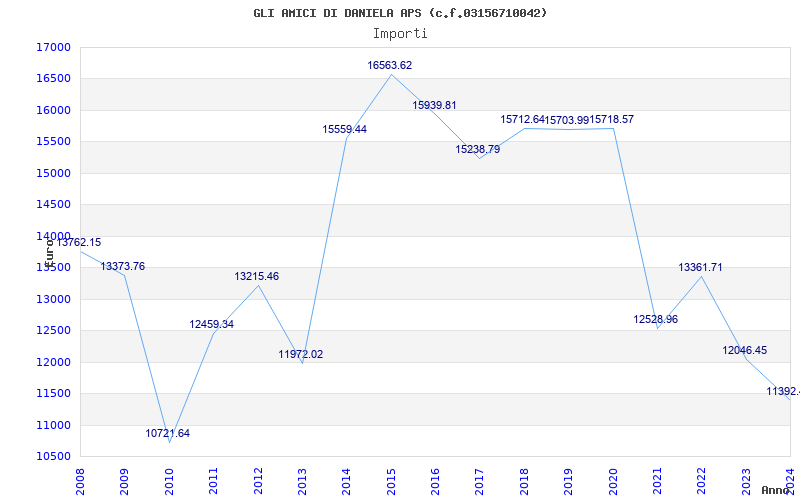Click the y-axis tick 16000
800x500 pixels.
point(53,110)
